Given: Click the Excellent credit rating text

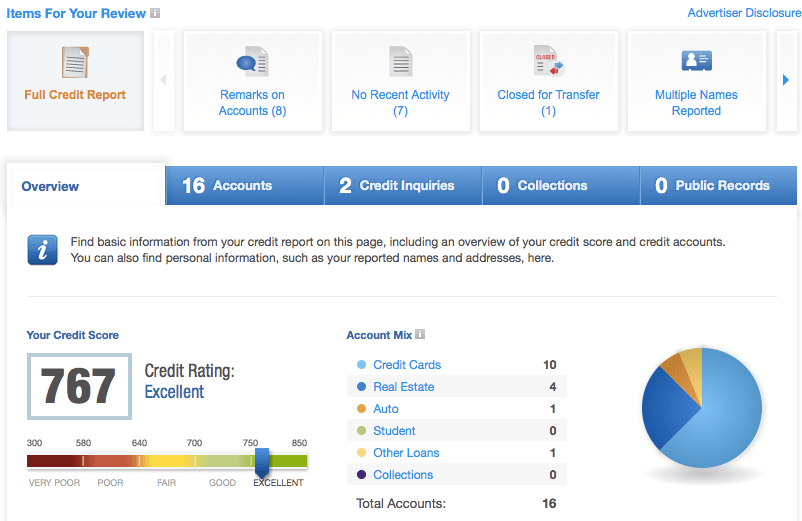Looking at the screenshot, I should (x=174, y=392).
